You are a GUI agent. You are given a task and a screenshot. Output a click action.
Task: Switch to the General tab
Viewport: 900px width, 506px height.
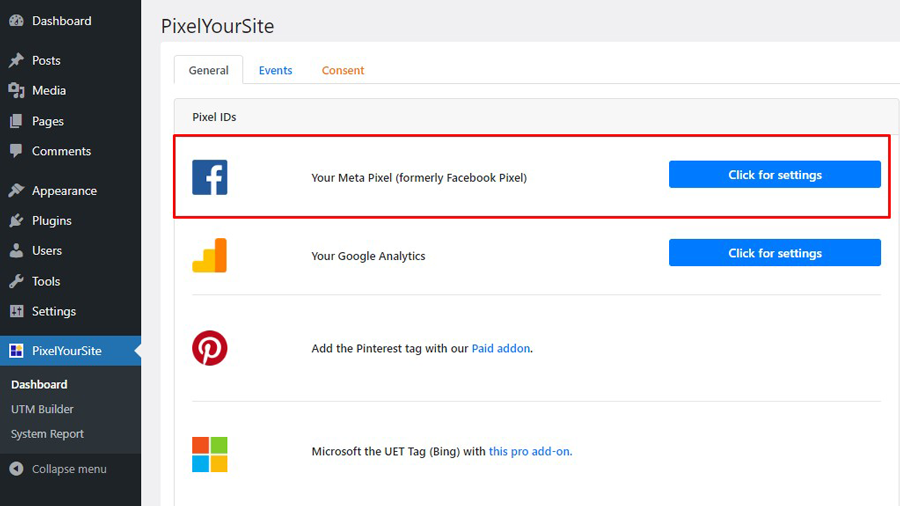[x=208, y=70]
